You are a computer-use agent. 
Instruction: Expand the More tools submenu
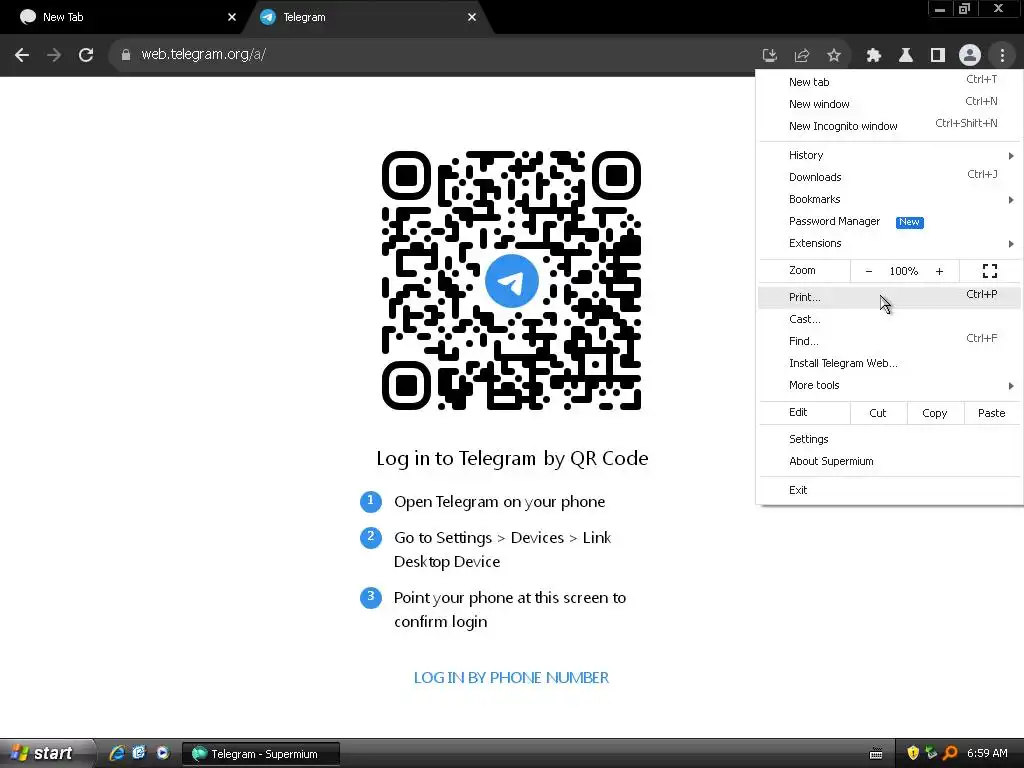point(889,385)
